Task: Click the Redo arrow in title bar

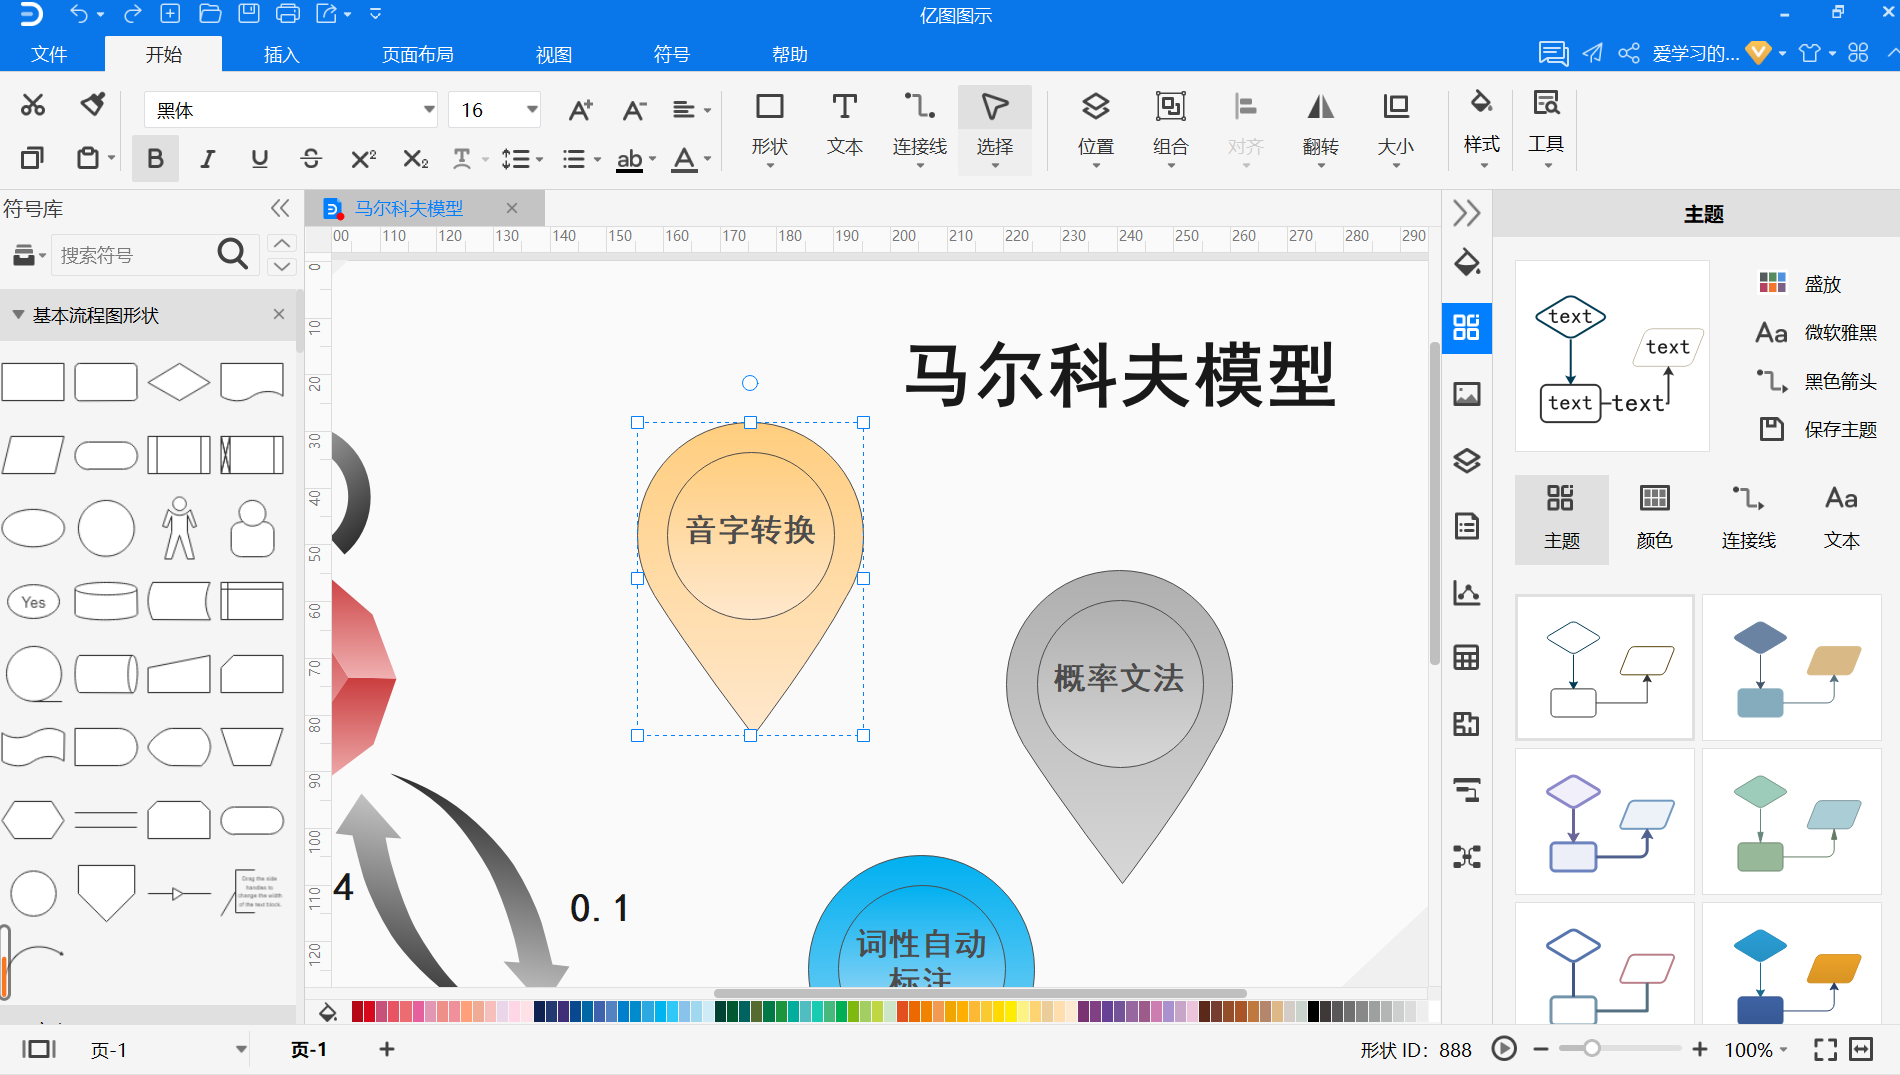Action: 131,14
